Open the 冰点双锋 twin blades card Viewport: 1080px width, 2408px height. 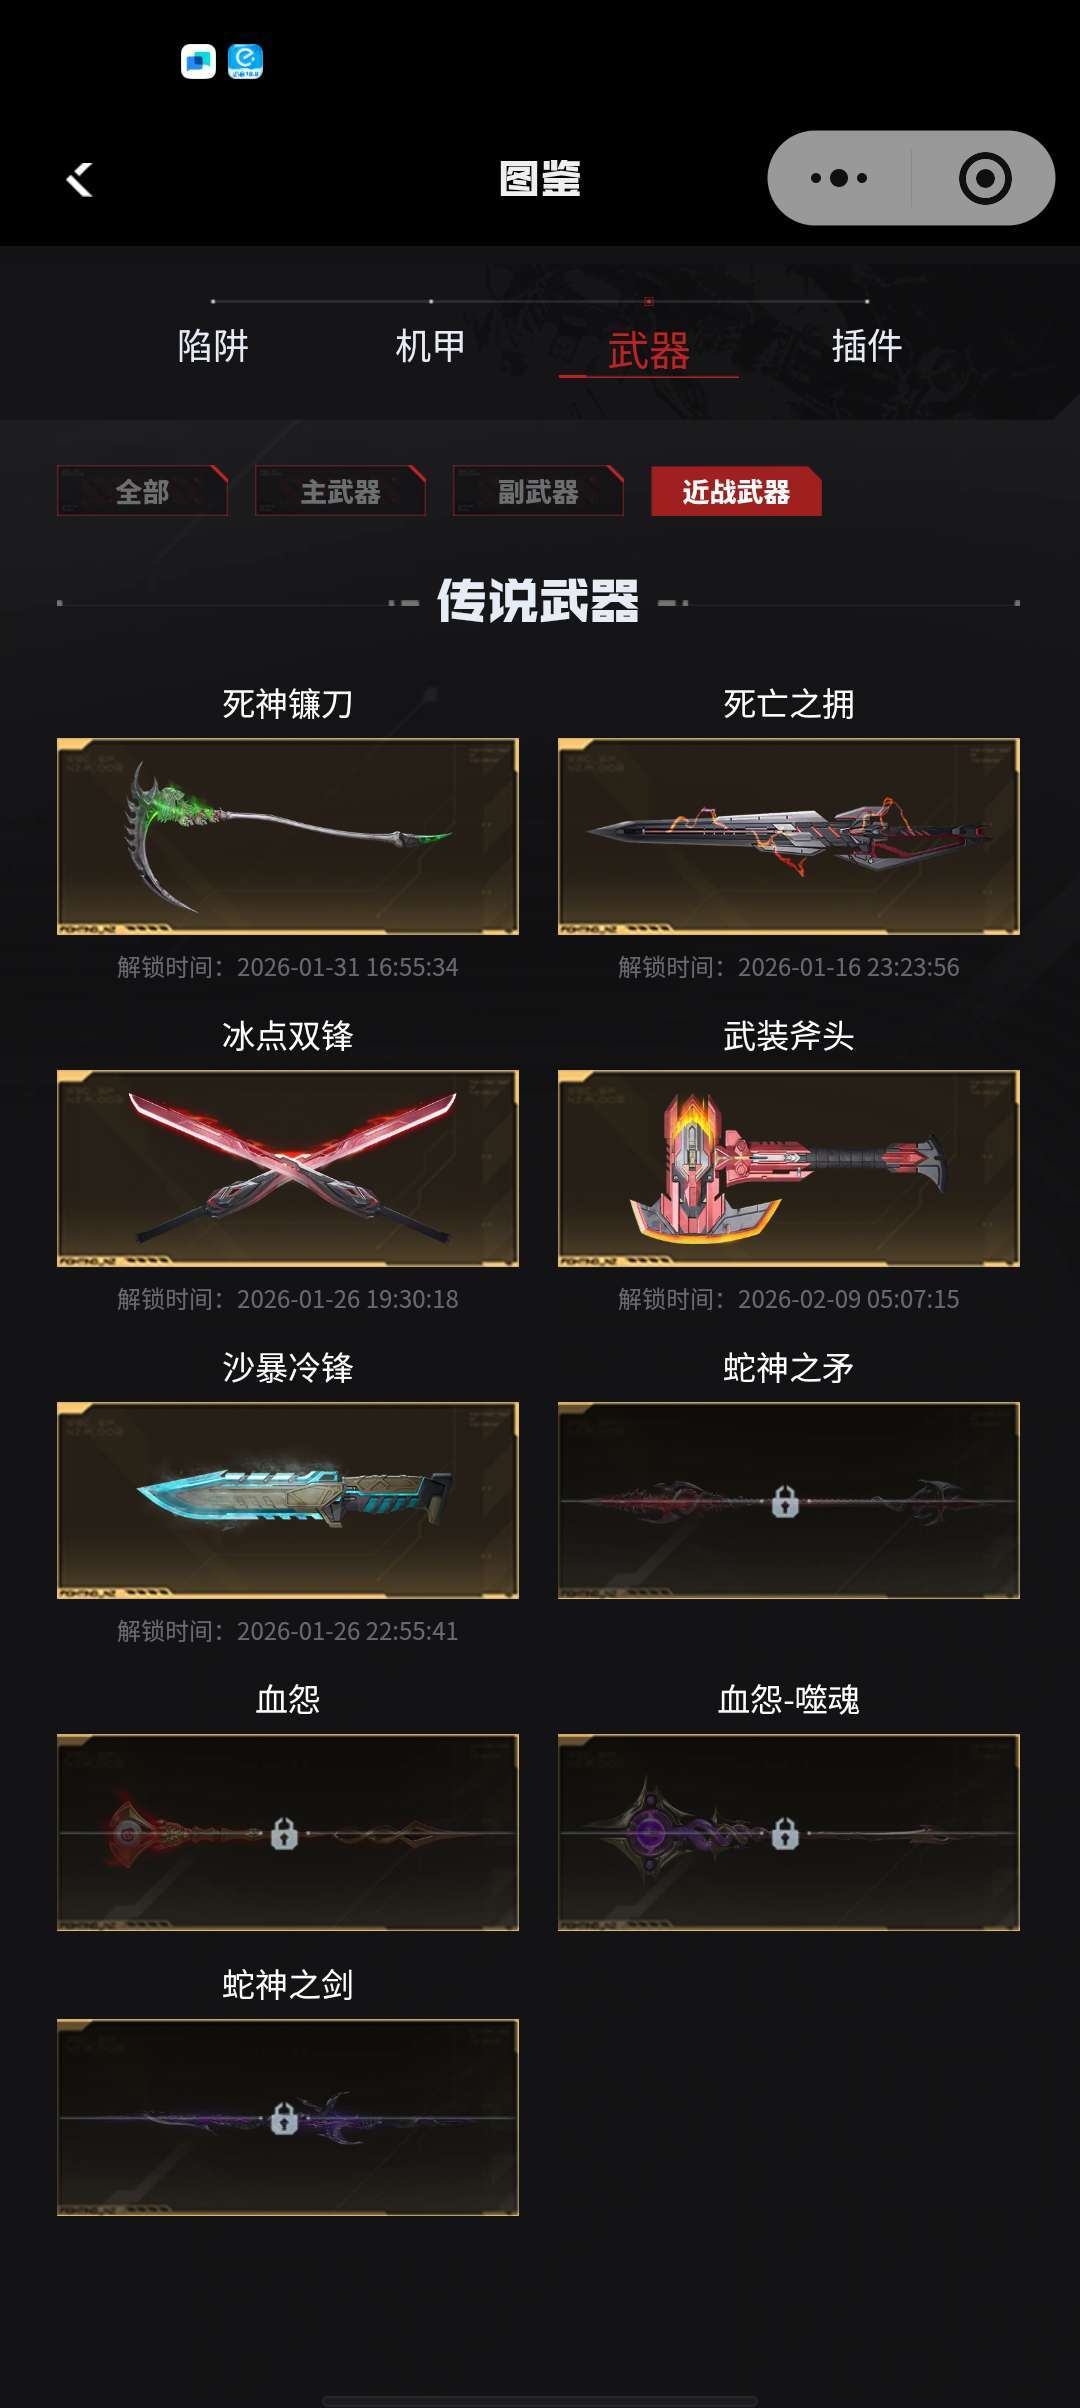(288, 1168)
